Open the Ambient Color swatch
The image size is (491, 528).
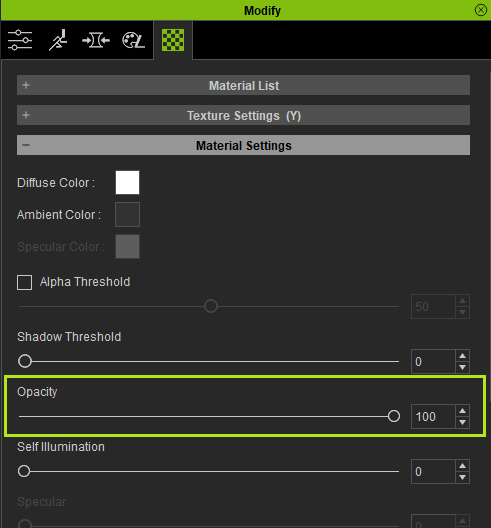127,214
